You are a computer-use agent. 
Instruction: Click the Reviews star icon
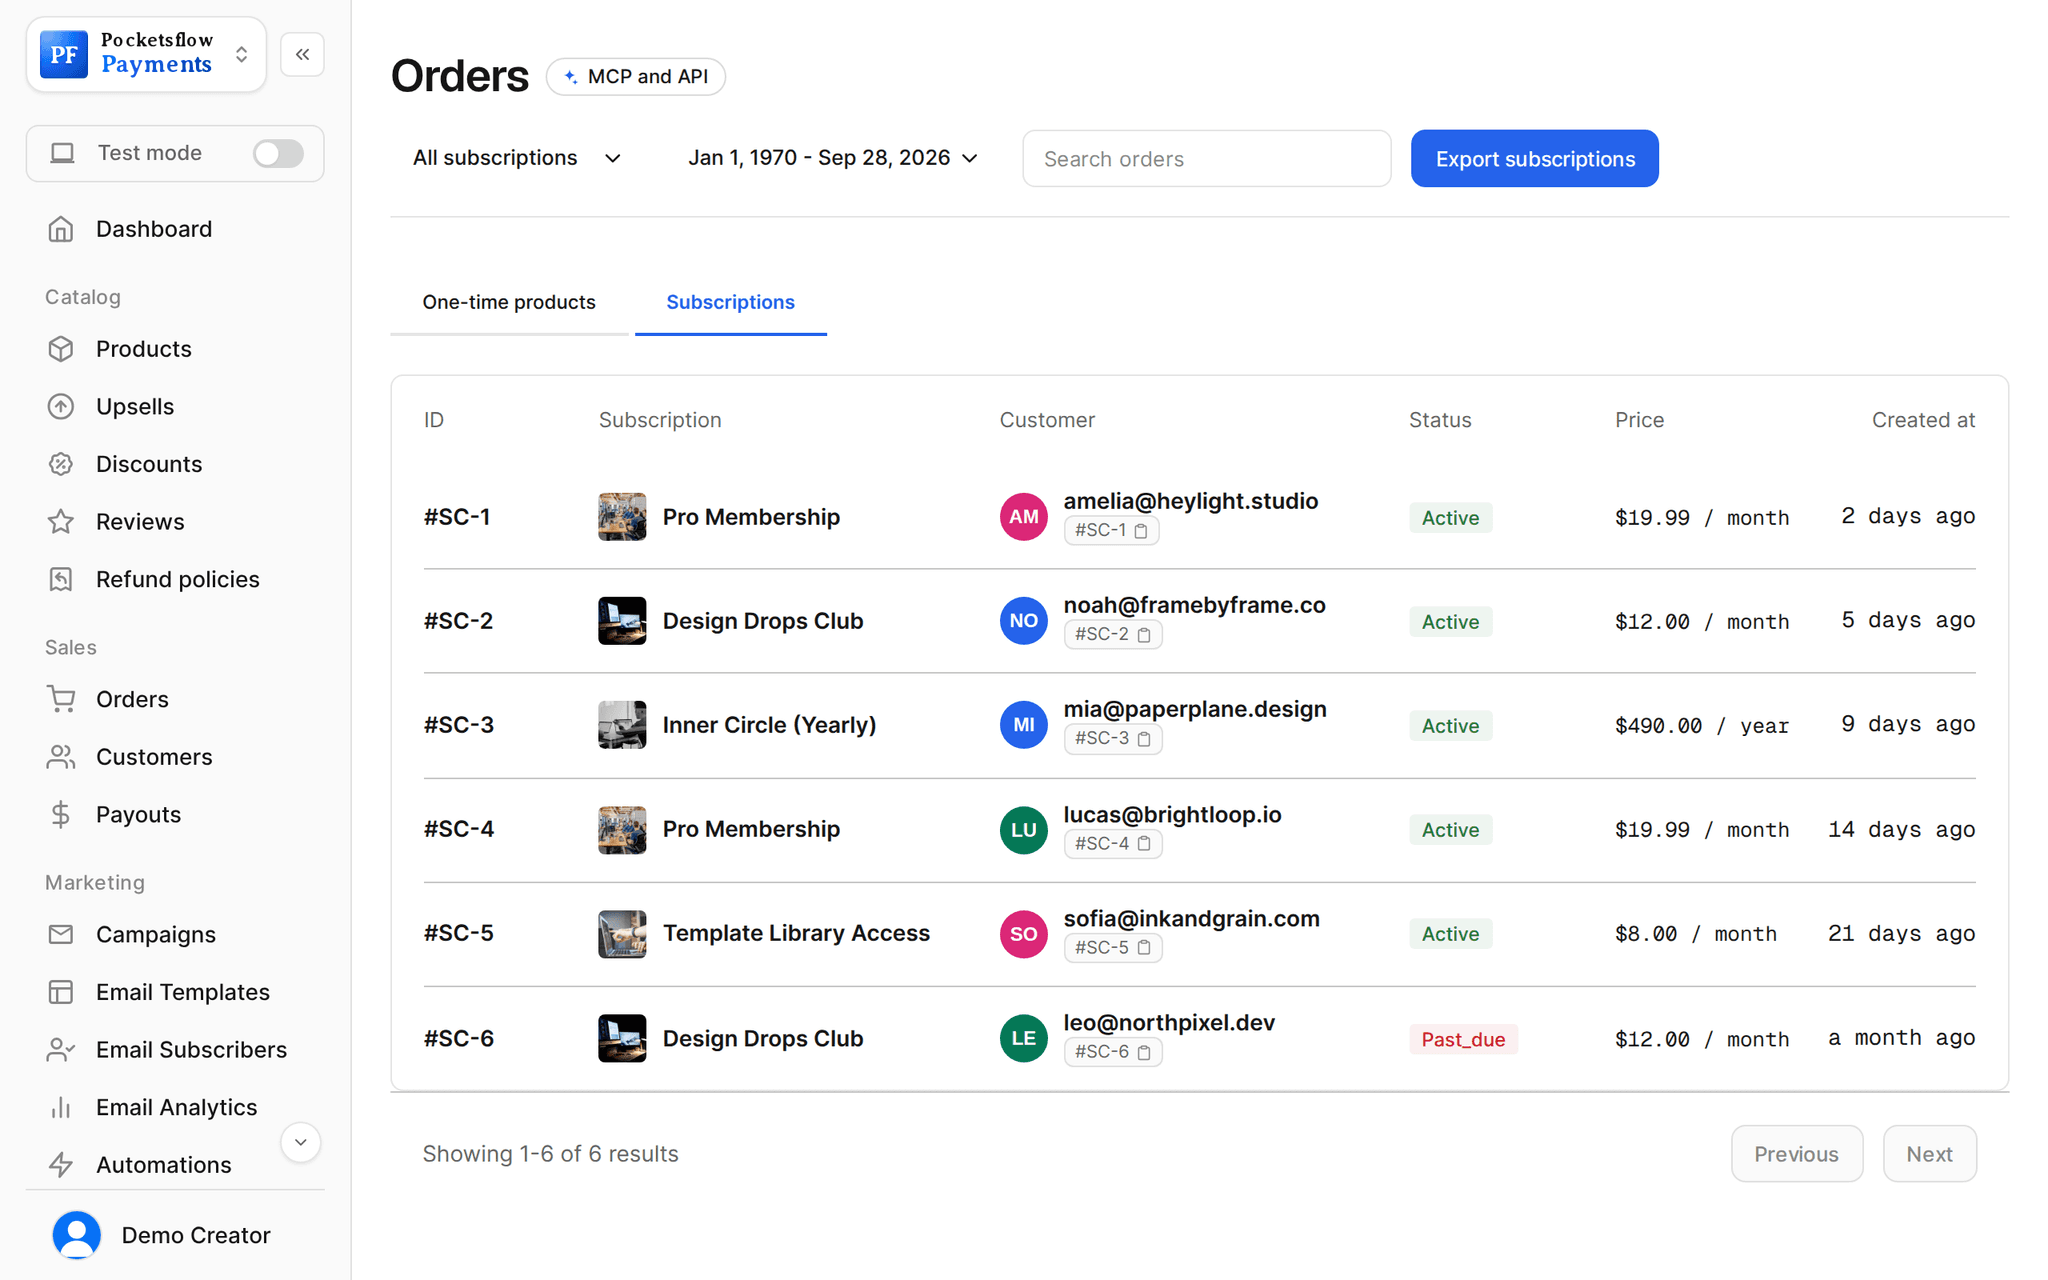(61, 522)
